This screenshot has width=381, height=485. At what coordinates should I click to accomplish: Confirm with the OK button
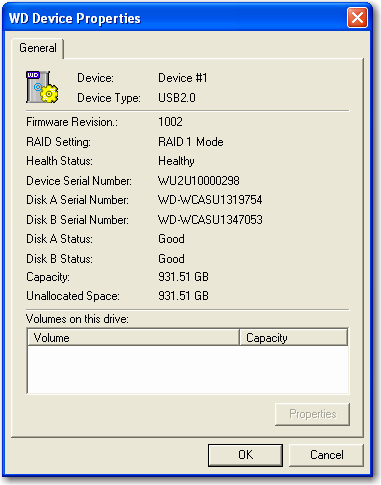click(x=245, y=455)
